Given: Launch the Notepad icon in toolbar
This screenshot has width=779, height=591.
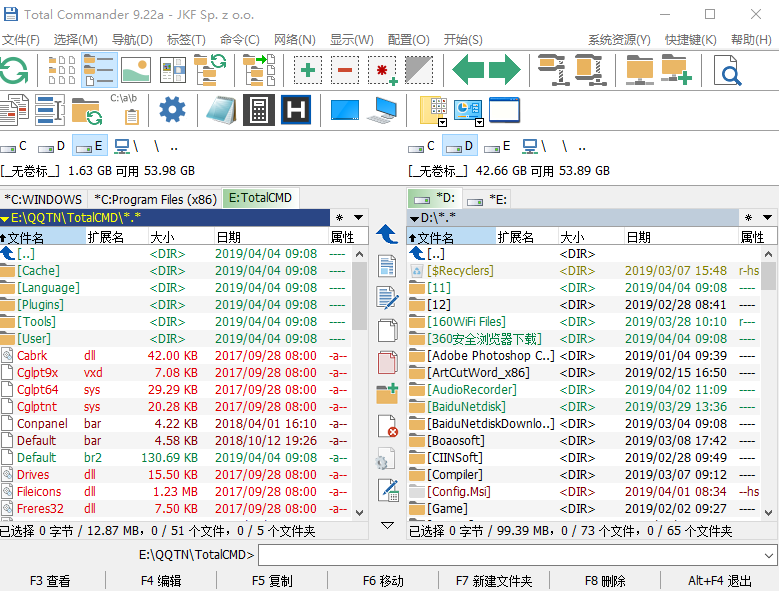Looking at the screenshot, I should [x=222, y=110].
